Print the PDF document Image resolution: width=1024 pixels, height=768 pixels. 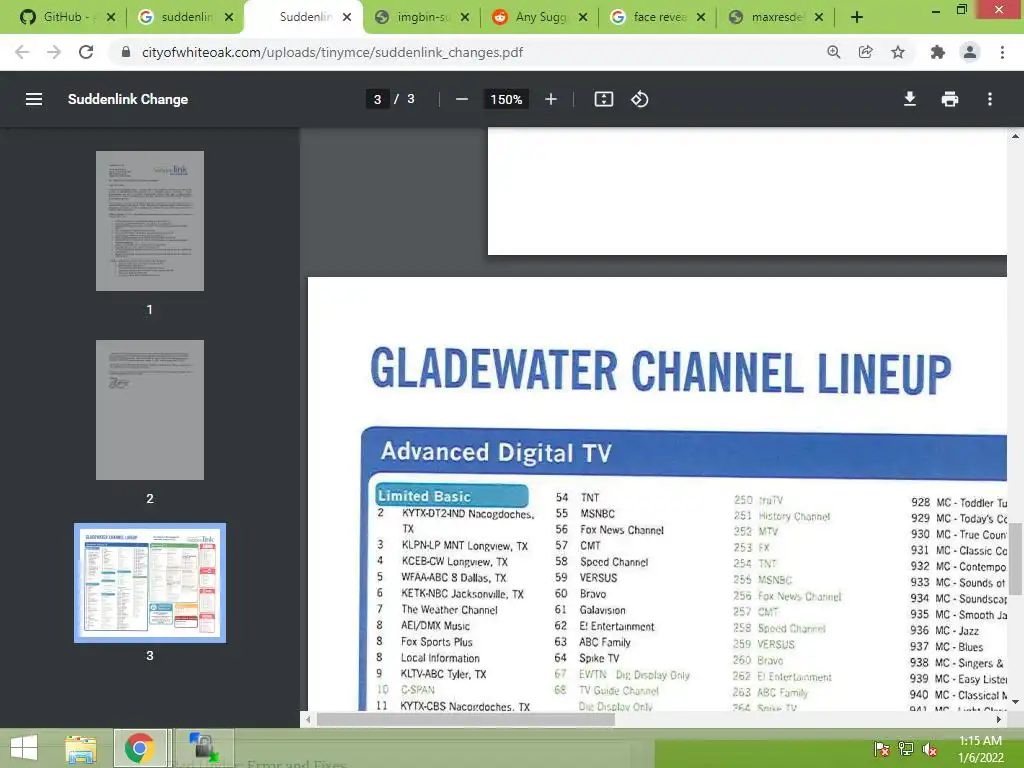950,99
